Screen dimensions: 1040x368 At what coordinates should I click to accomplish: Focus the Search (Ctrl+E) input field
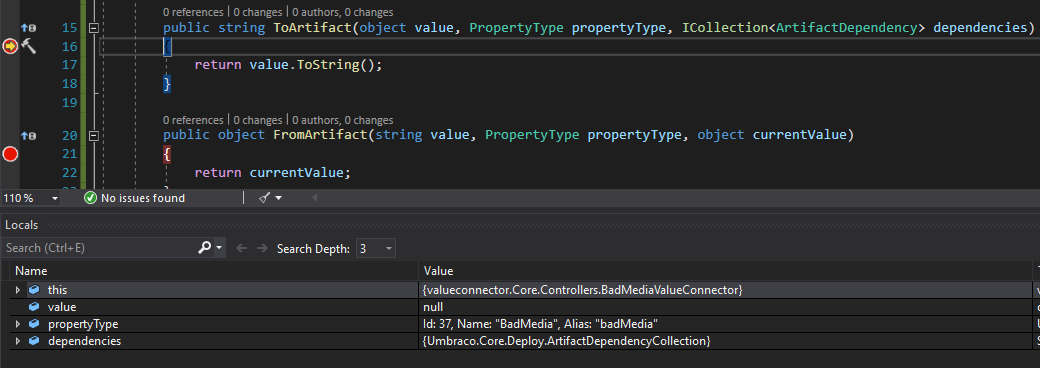click(99, 248)
